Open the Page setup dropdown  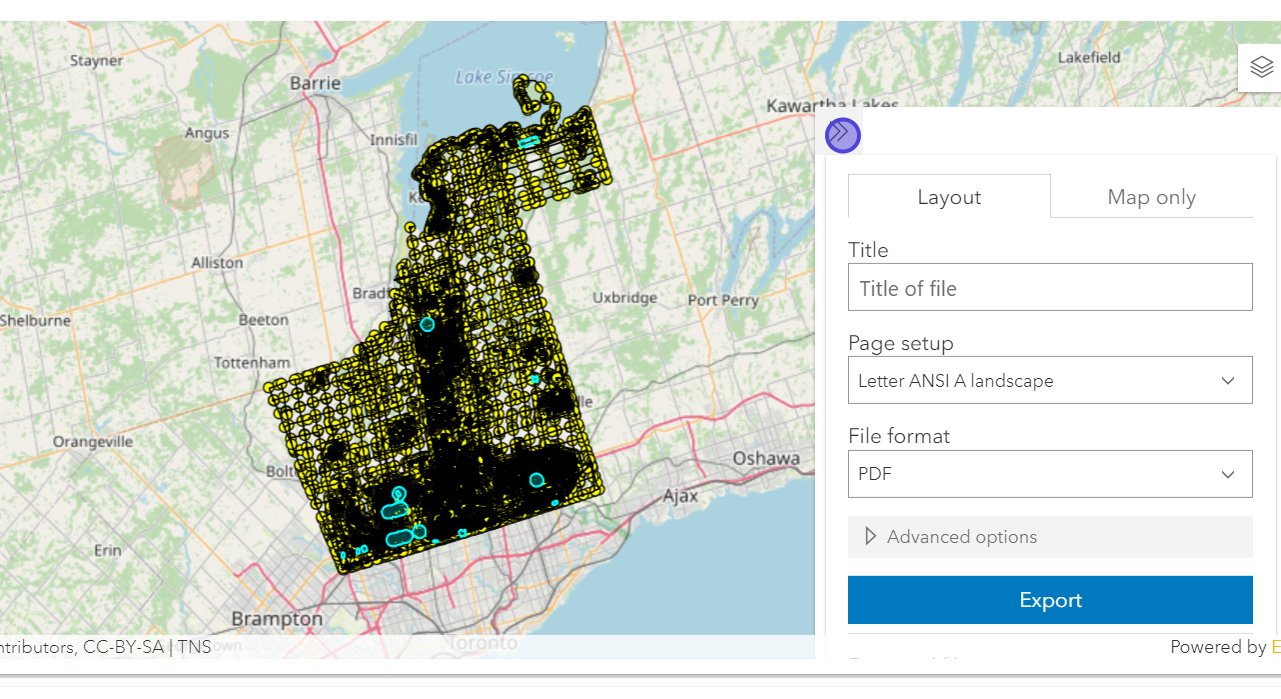tap(1049, 381)
